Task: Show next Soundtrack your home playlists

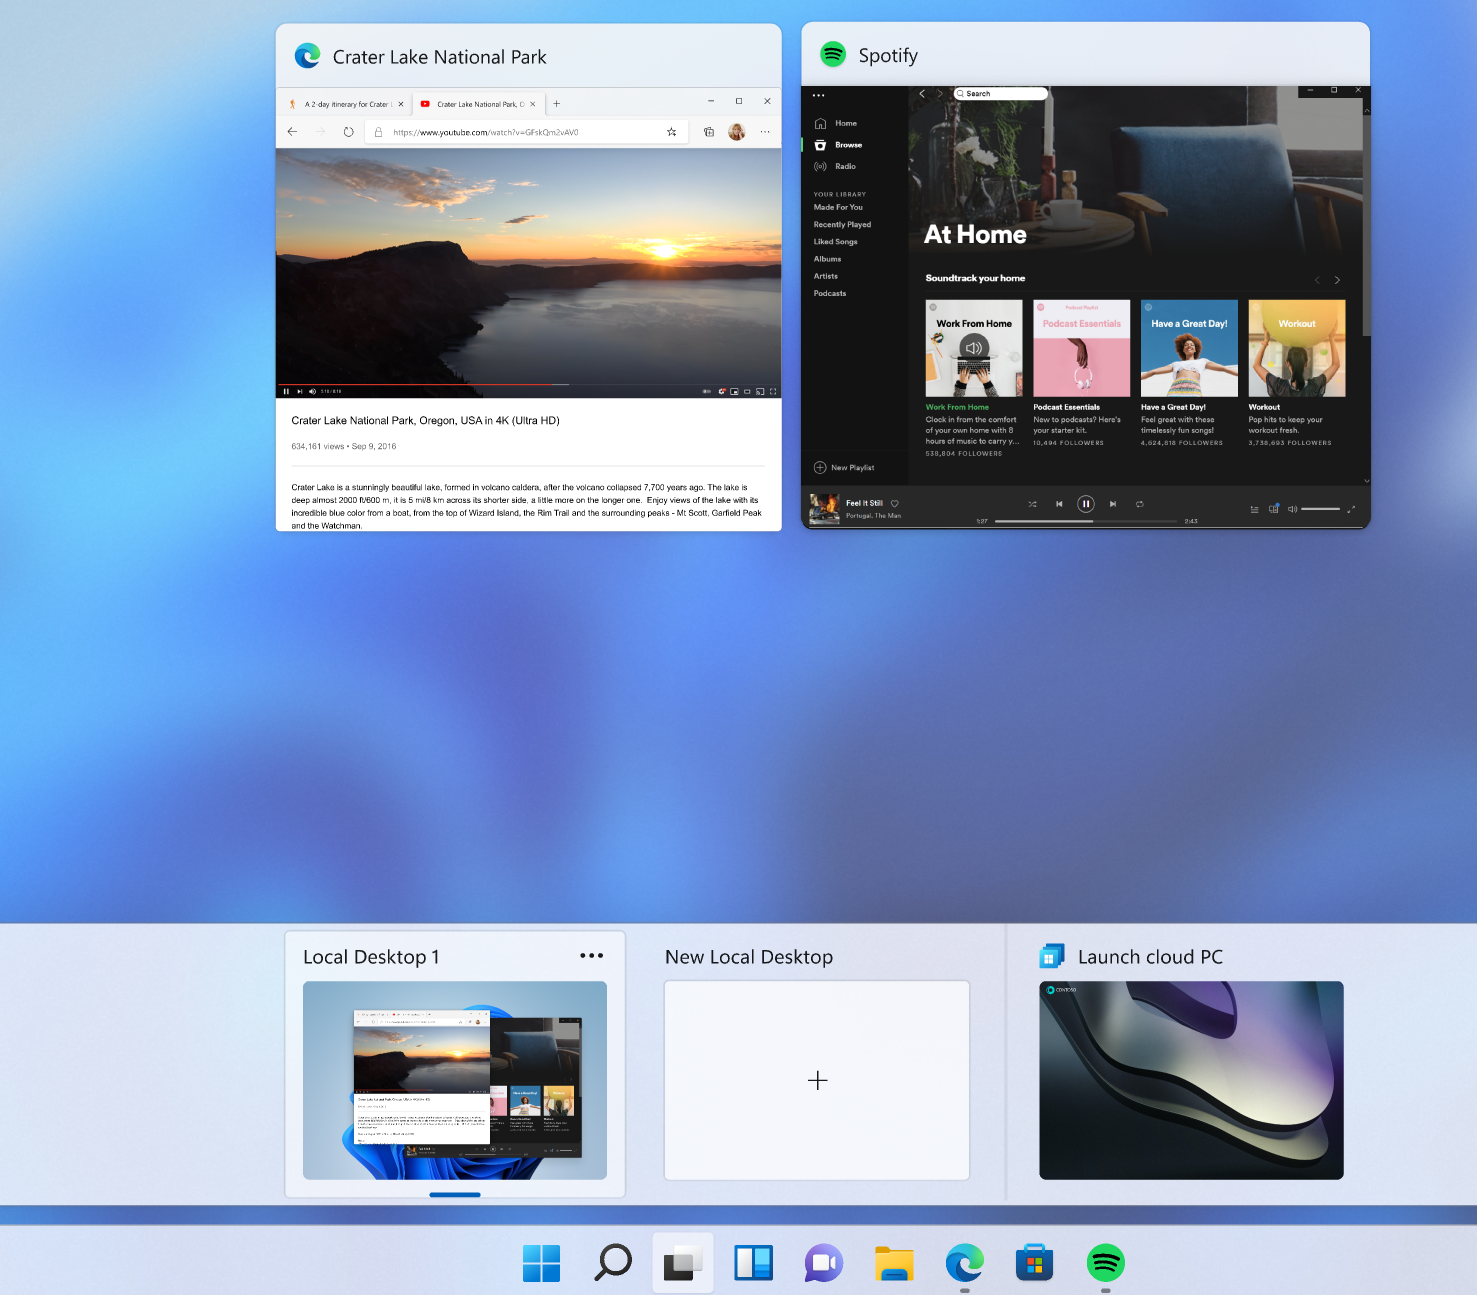Action: coord(1337,280)
